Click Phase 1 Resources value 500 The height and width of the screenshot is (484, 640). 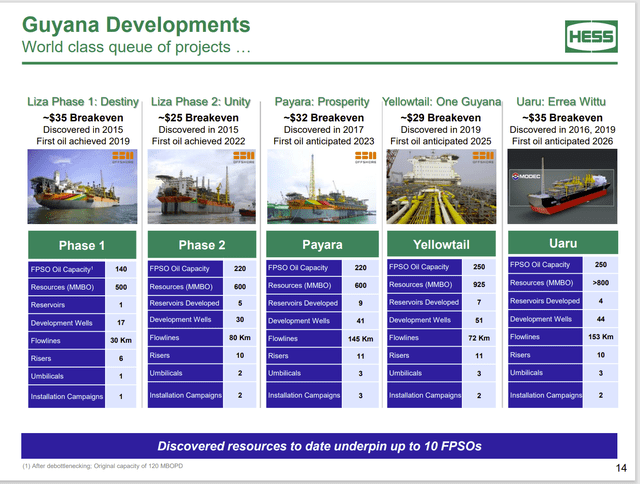pos(121,287)
